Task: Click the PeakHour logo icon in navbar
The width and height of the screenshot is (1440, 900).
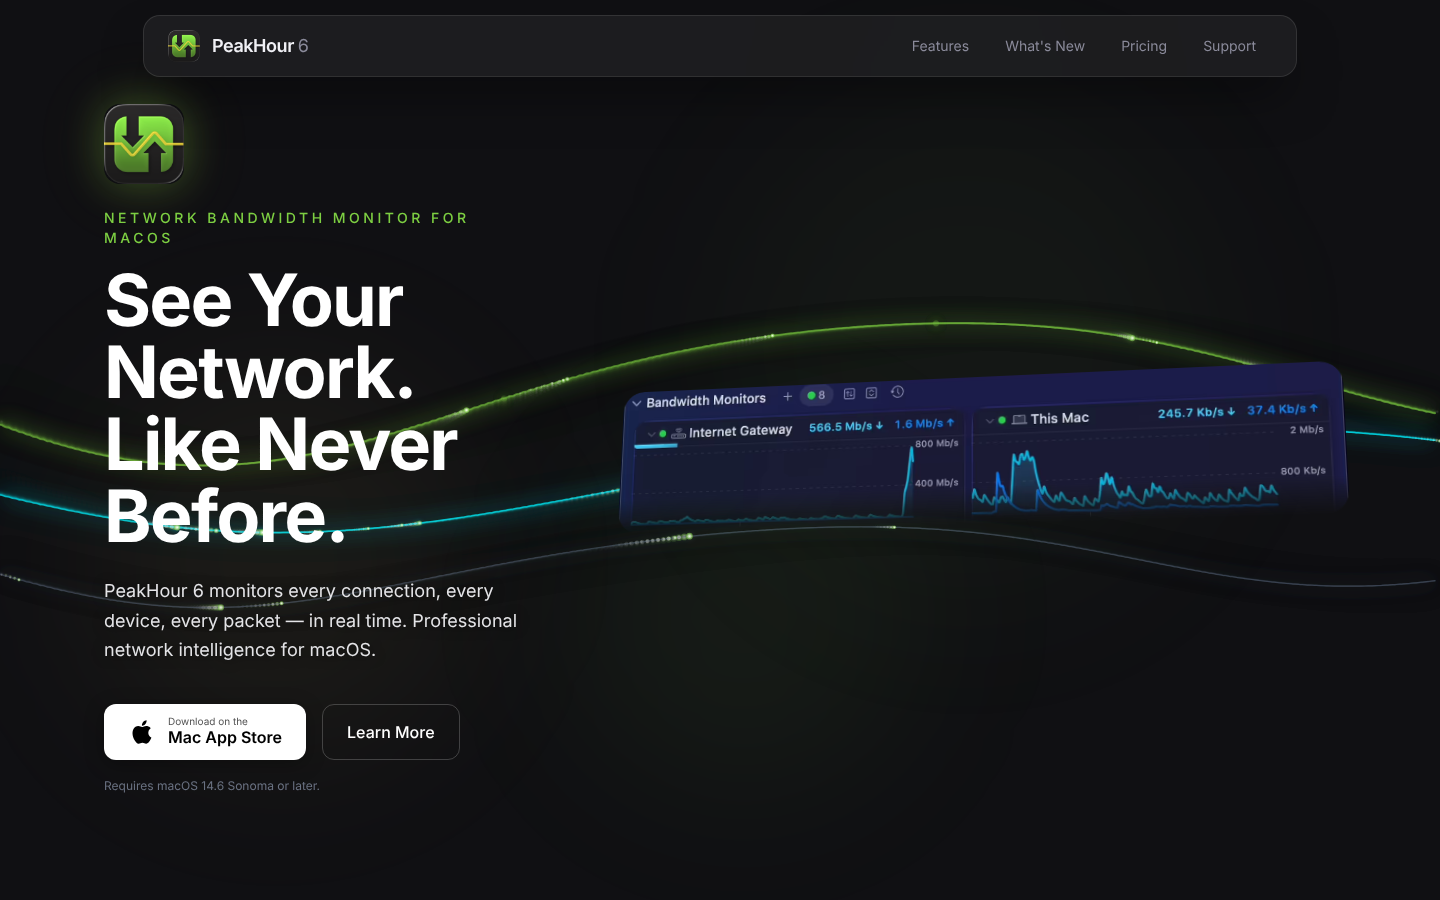Action: pos(184,46)
